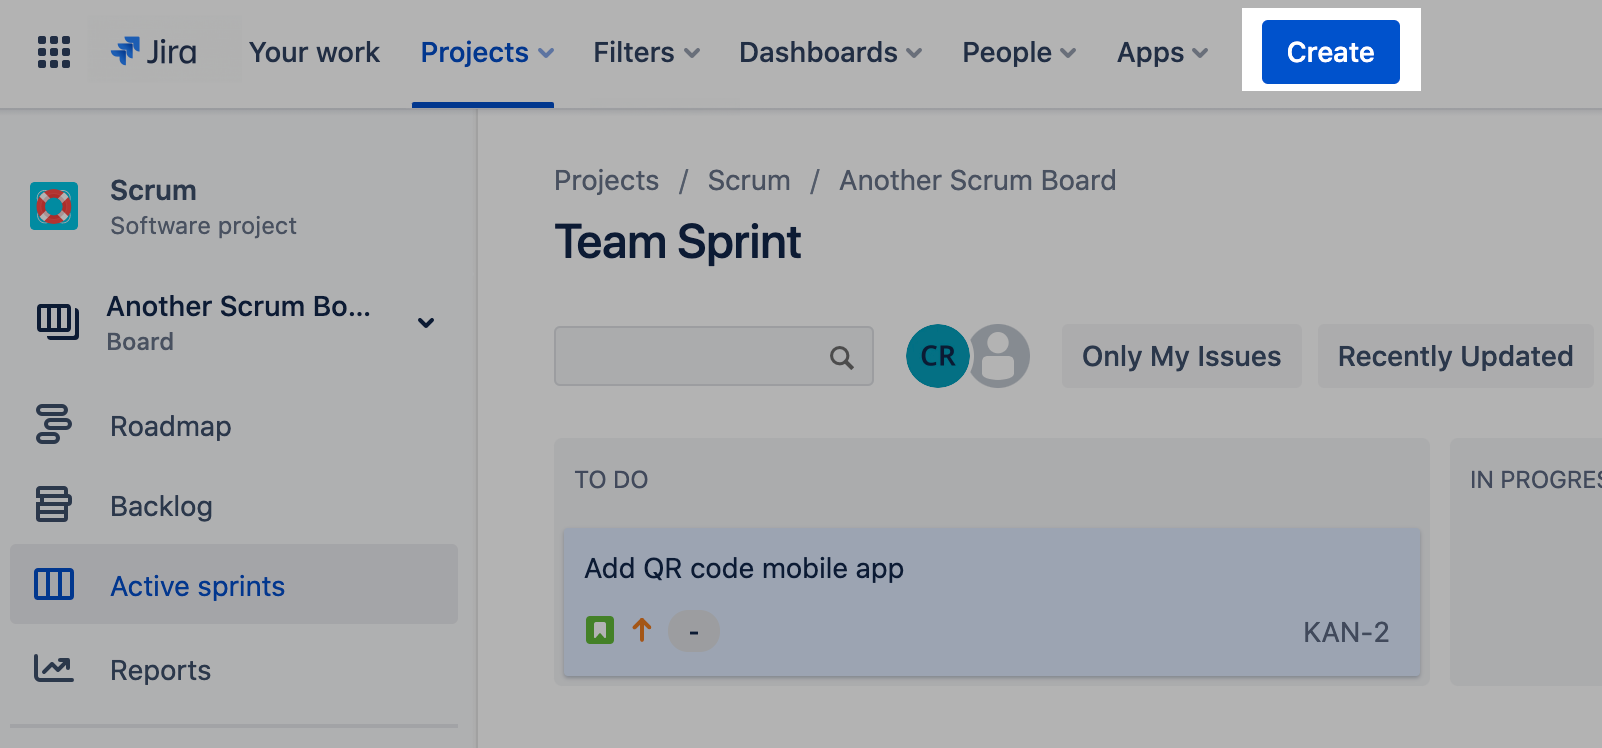This screenshot has width=1602, height=748.
Task: Expand the Projects dropdown menu
Action: [x=486, y=52]
